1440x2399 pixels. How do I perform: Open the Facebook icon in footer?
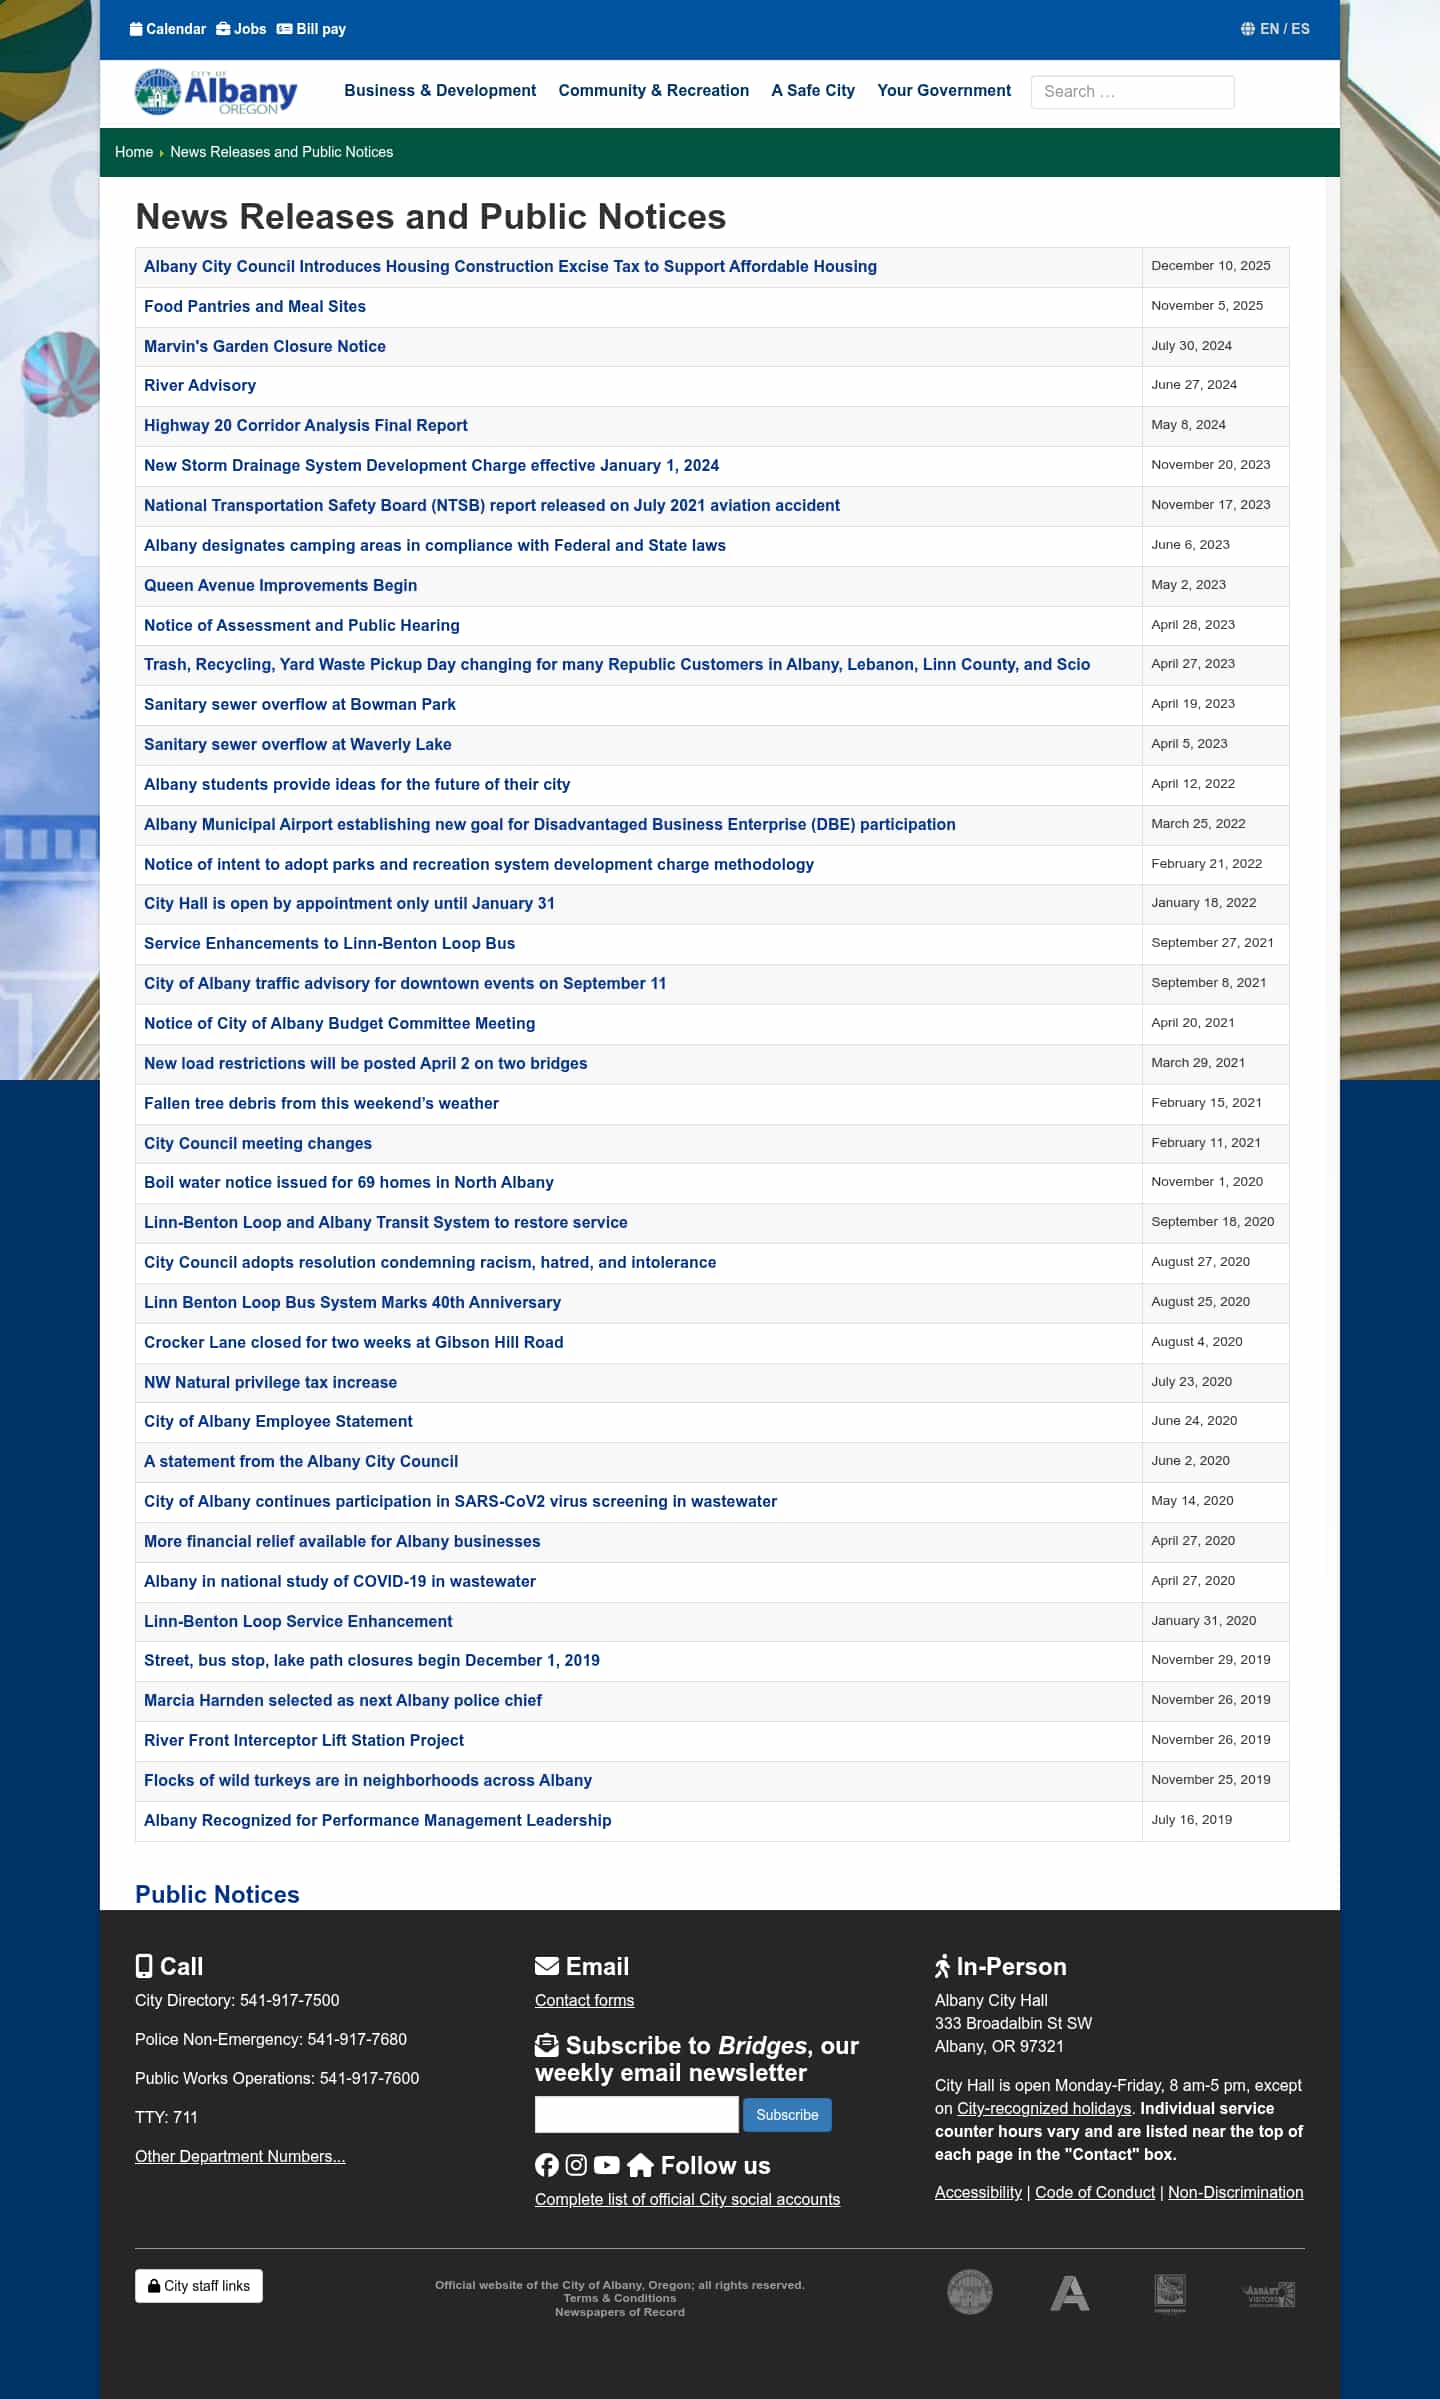pos(547,2165)
